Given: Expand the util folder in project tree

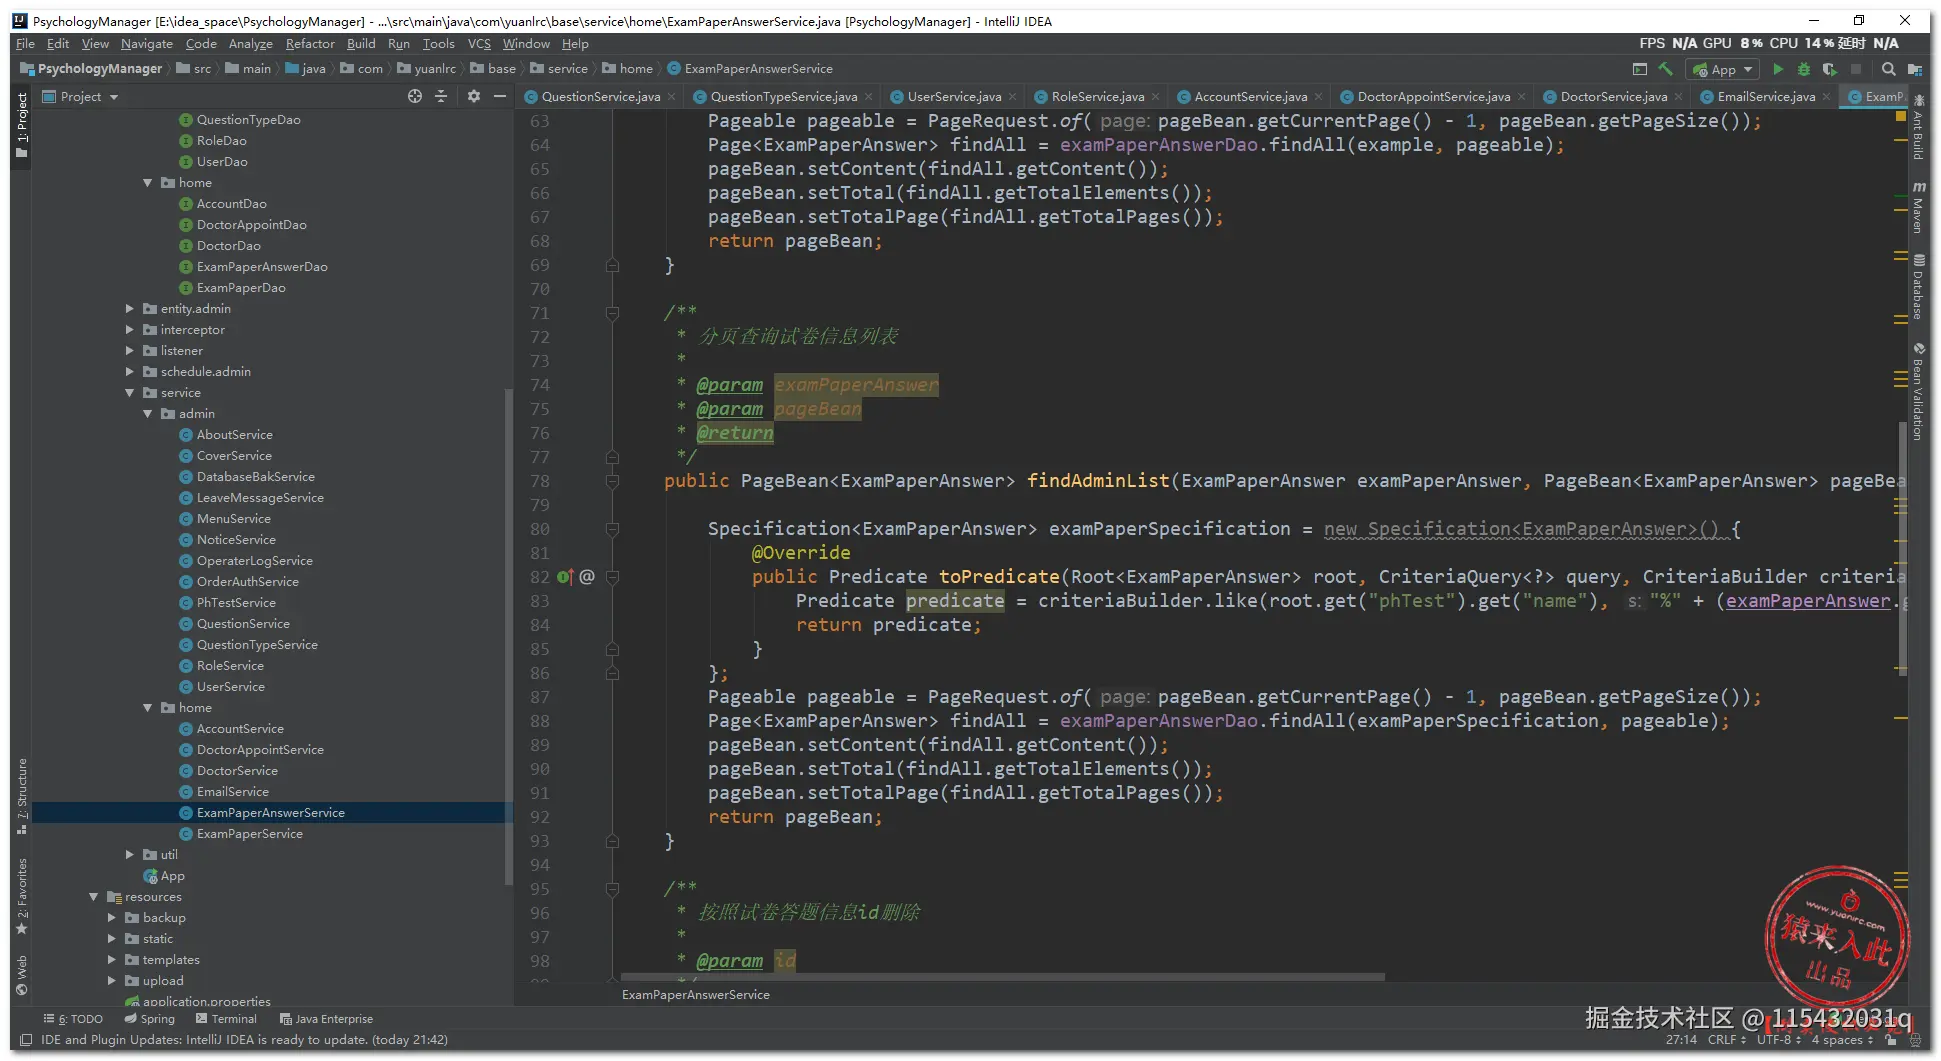Looking at the screenshot, I should pos(130,855).
